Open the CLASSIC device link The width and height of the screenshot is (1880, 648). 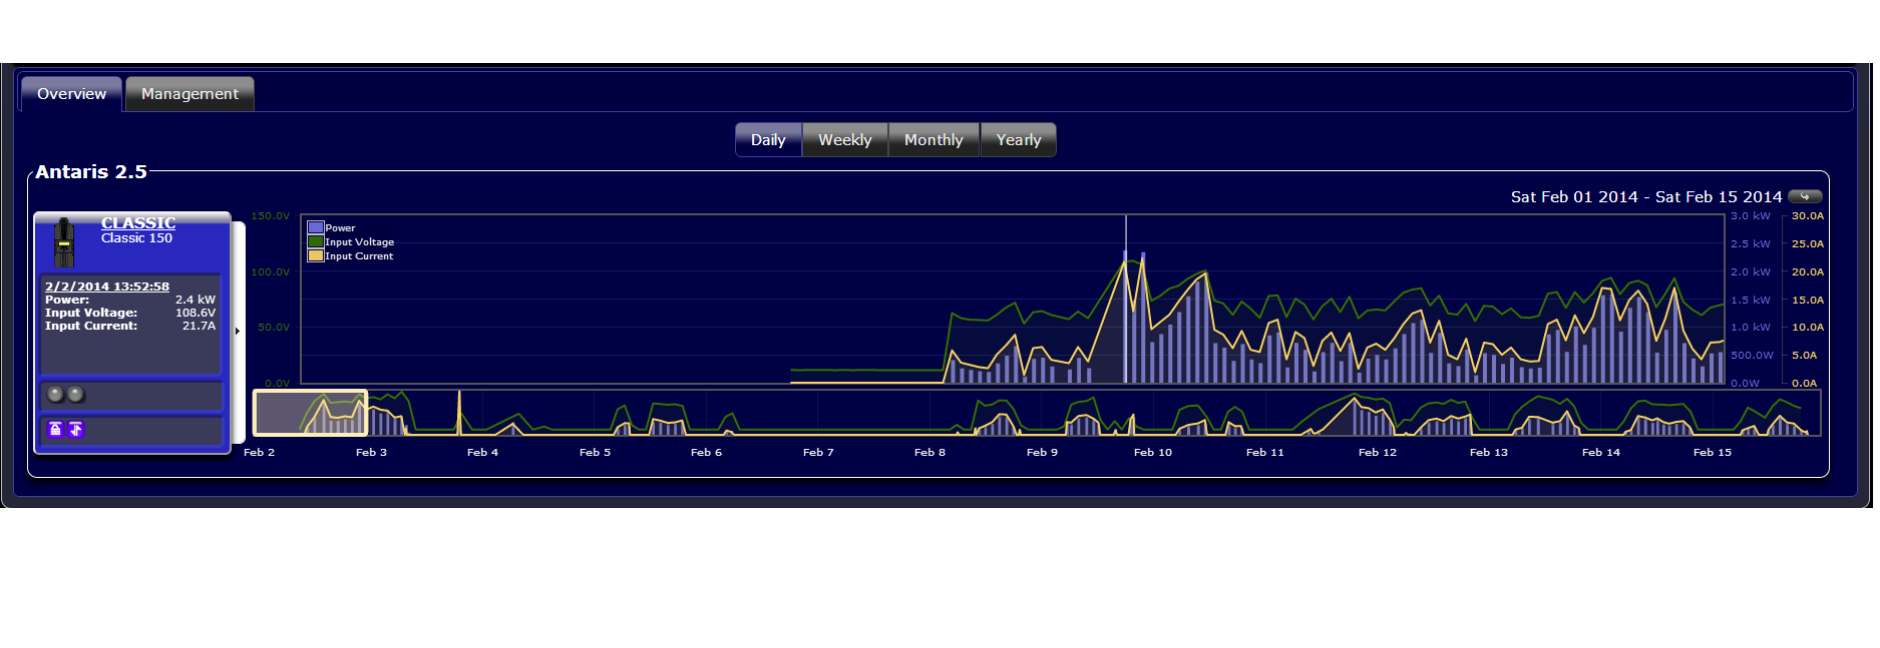(x=138, y=223)
